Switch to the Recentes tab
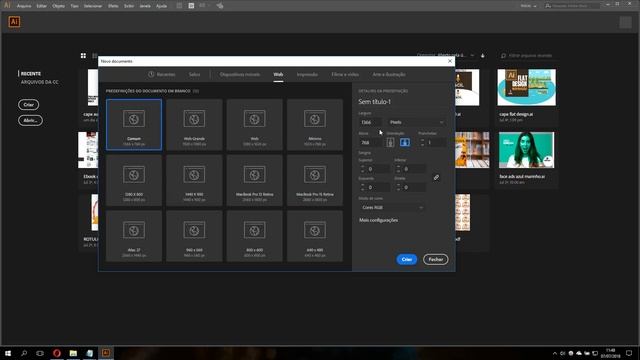The height and width of the screenshot is (360, 640). [x=162, y=74]
